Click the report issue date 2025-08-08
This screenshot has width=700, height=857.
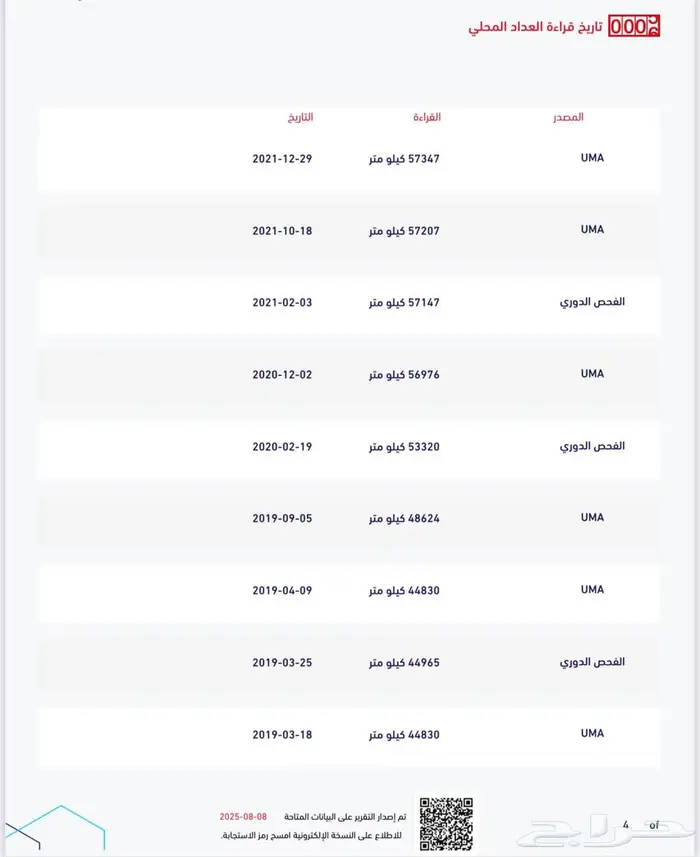[243, 817]
